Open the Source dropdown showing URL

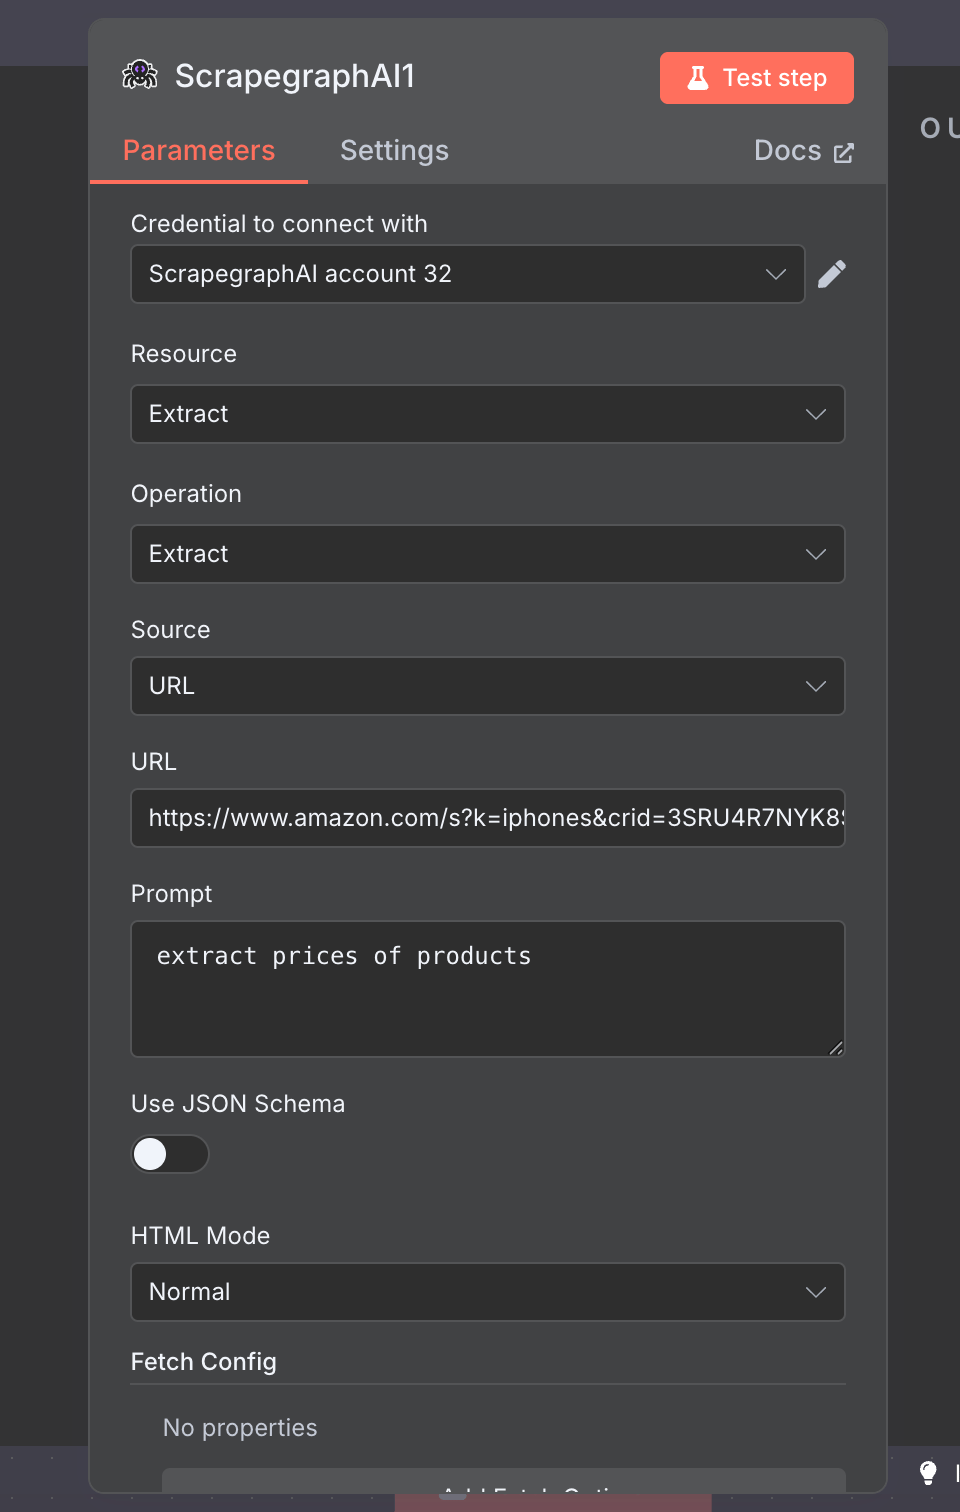488,686
